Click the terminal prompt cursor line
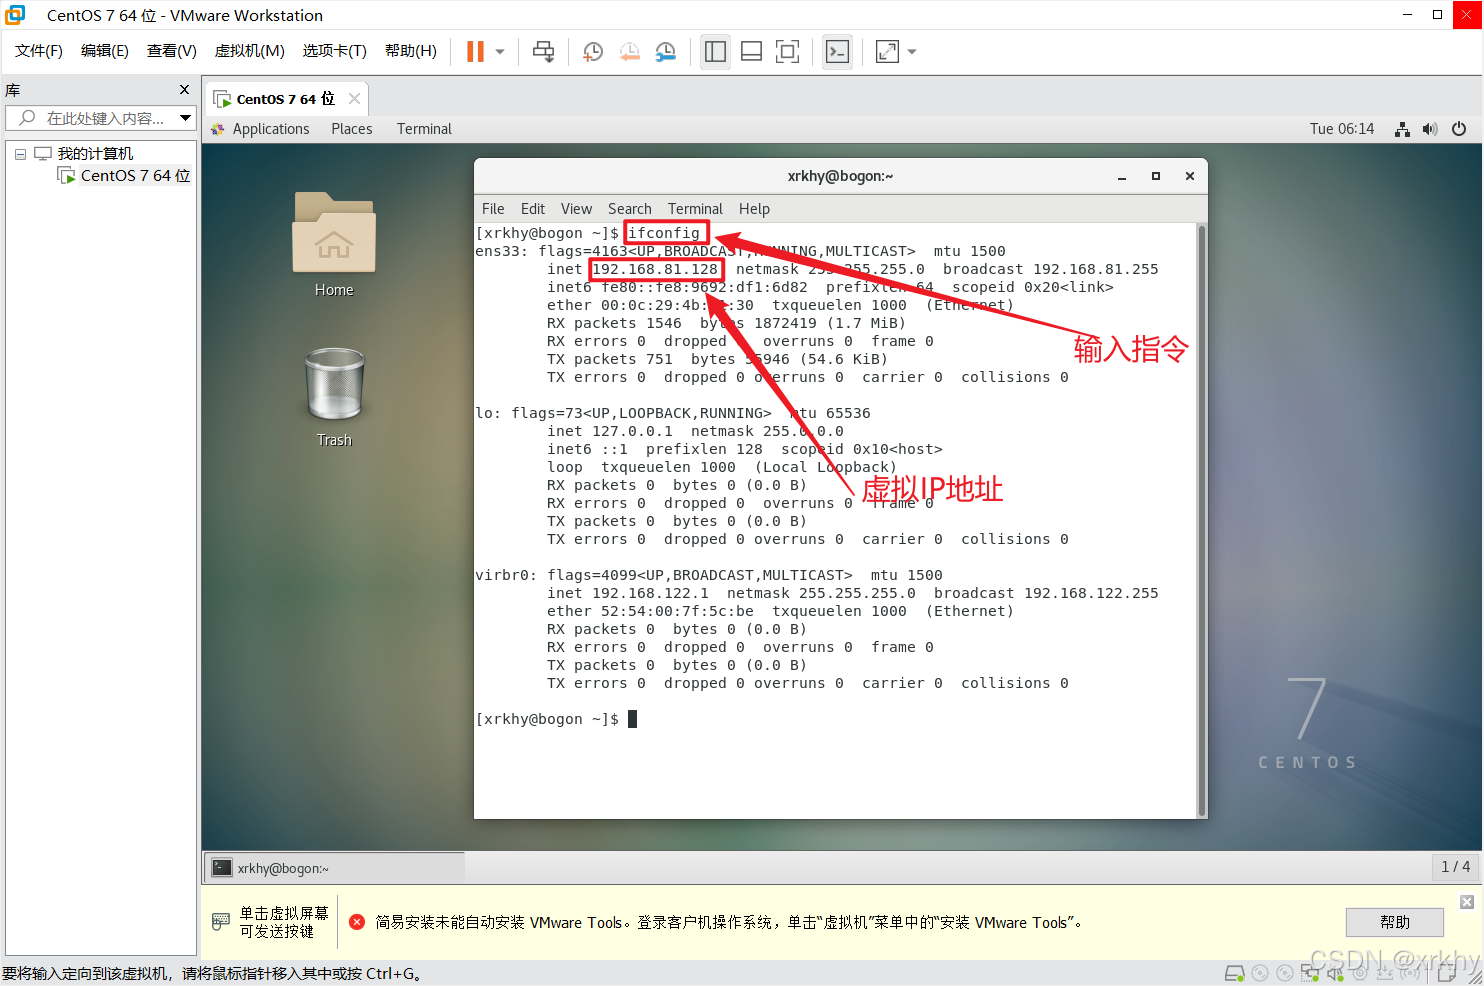Viewport: 1484px width, 986px height. 556,719
